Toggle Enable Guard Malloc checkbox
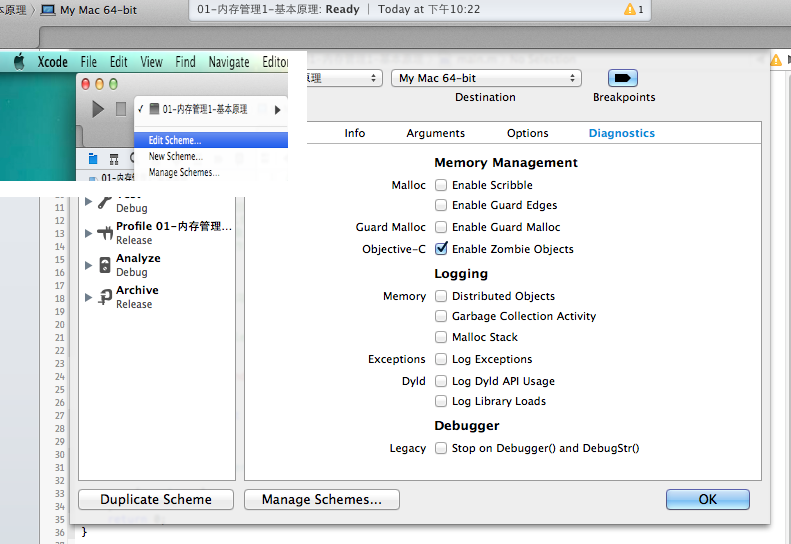This screenshot has width=791, height=544. click(441, 227)
